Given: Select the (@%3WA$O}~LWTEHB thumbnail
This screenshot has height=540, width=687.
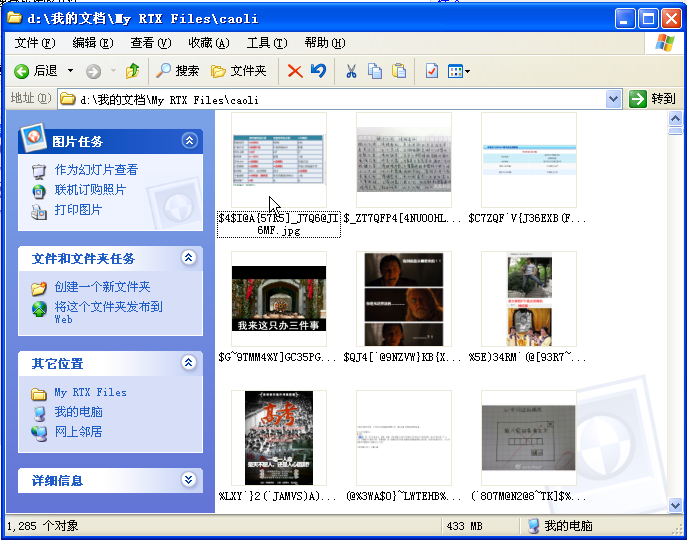Looking at the screenshot, I should coord(404,438).
